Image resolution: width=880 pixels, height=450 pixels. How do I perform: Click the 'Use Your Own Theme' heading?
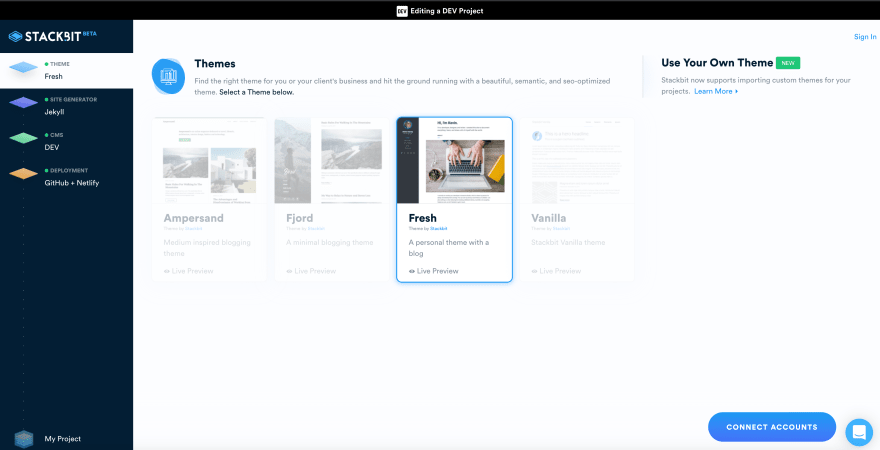[x=717, y=63]
